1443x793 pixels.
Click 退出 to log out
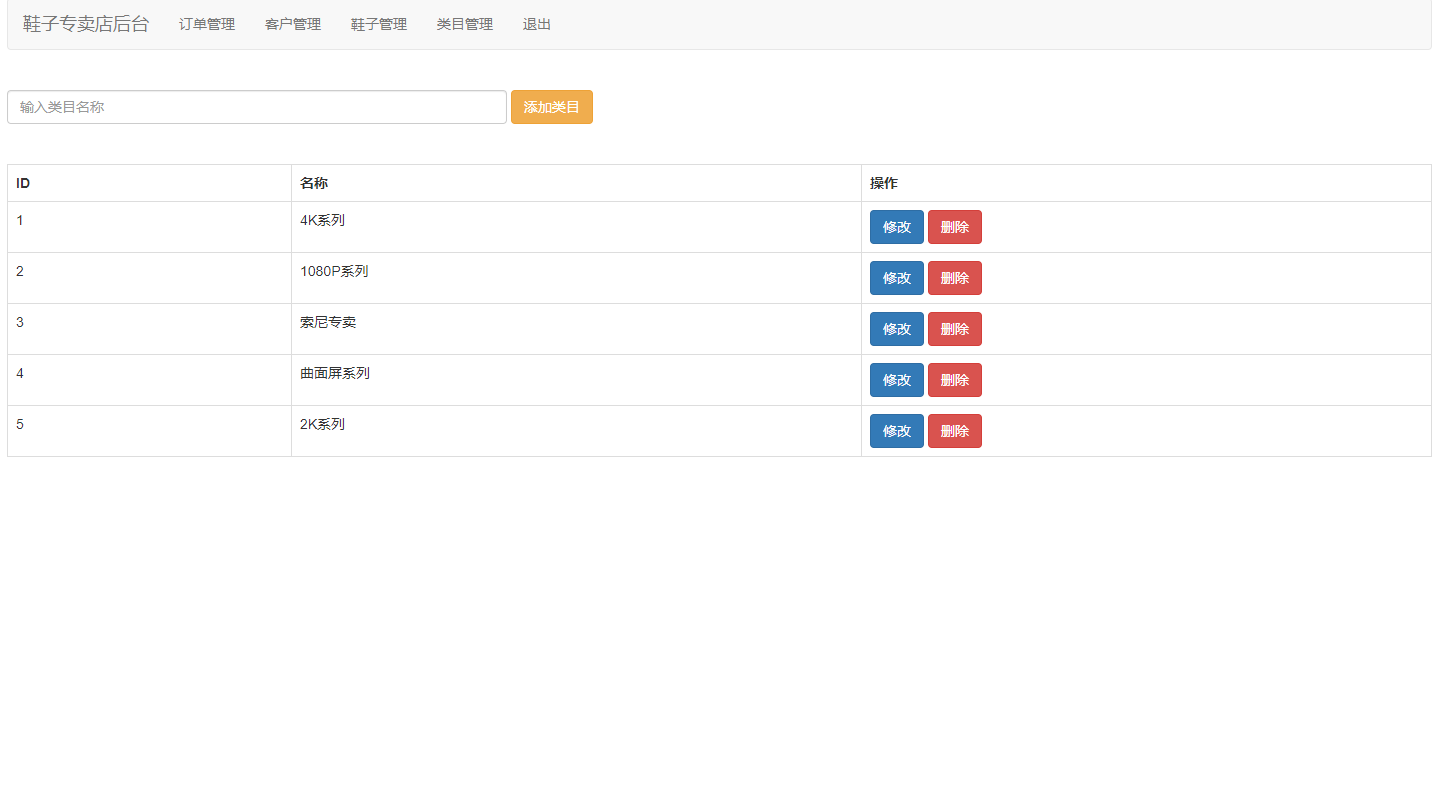click(536, 24)
